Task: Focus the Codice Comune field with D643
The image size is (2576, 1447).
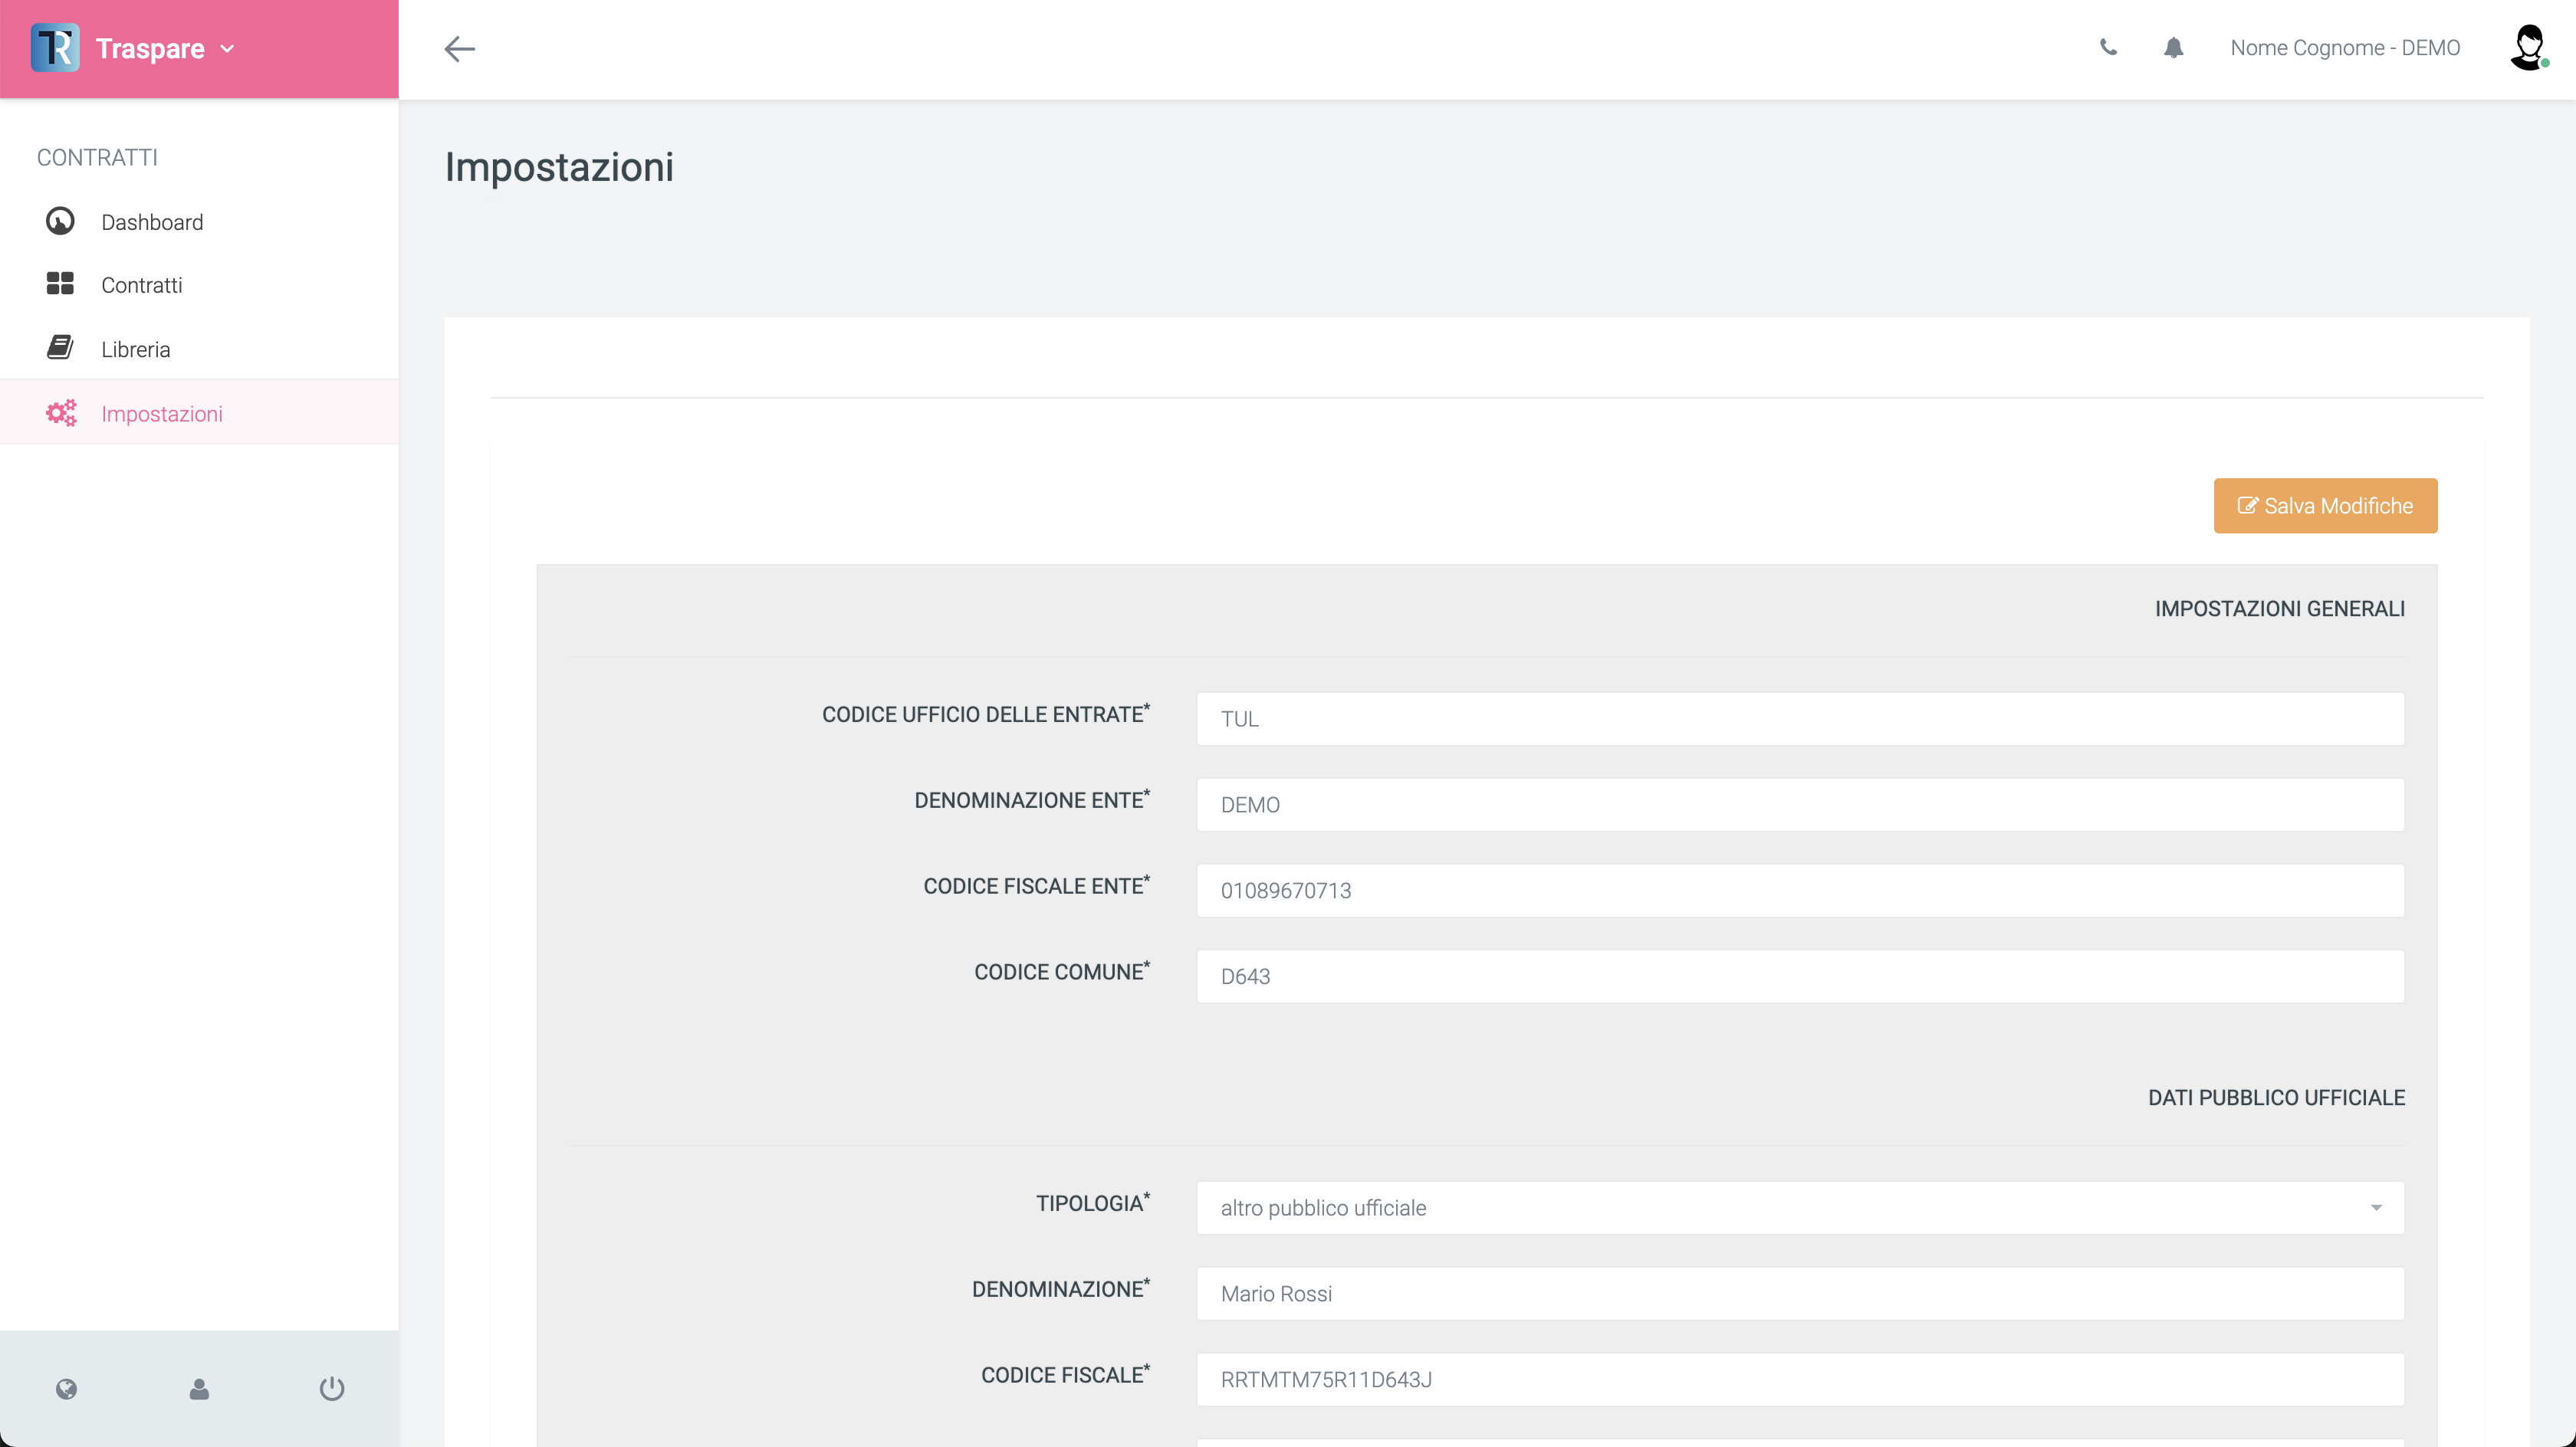Action: [x=1800, y=976]
